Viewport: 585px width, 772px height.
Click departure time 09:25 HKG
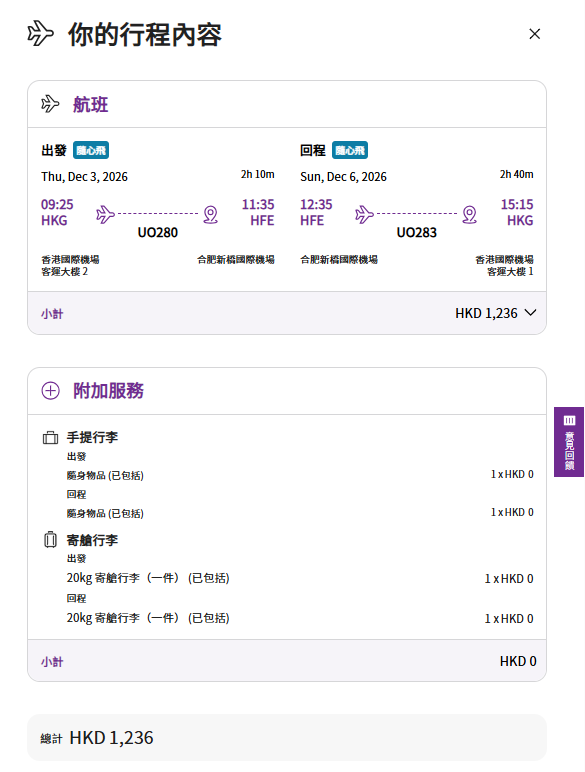[x=57, y=212]
